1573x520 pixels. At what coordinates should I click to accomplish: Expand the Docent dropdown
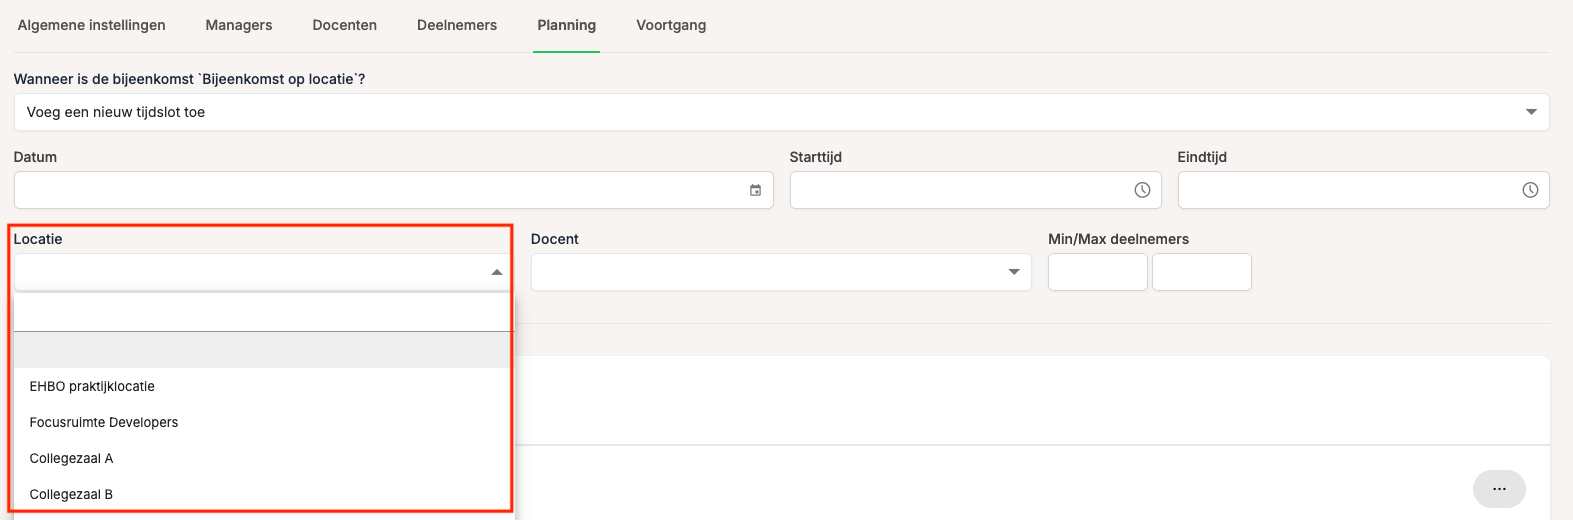tap(1014, 272)
